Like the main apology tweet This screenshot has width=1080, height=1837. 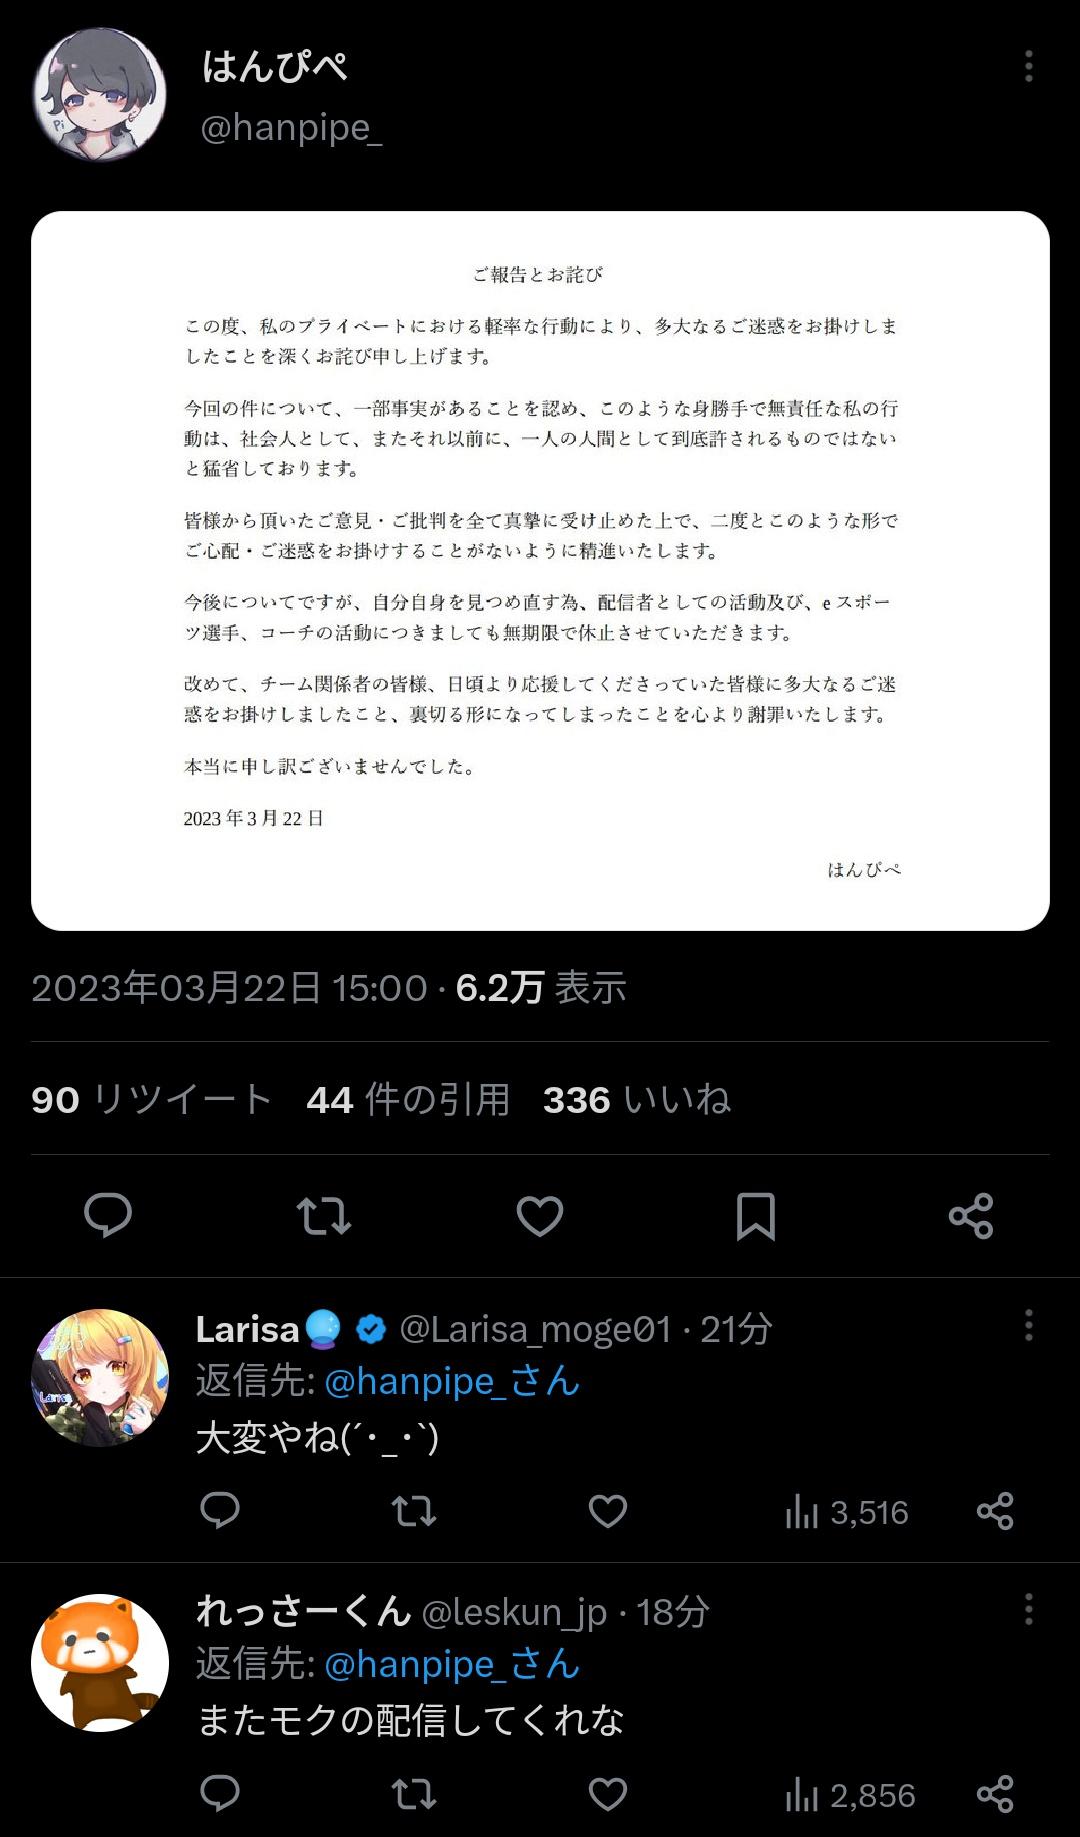pyautogui.click(x=540, y=1216)
